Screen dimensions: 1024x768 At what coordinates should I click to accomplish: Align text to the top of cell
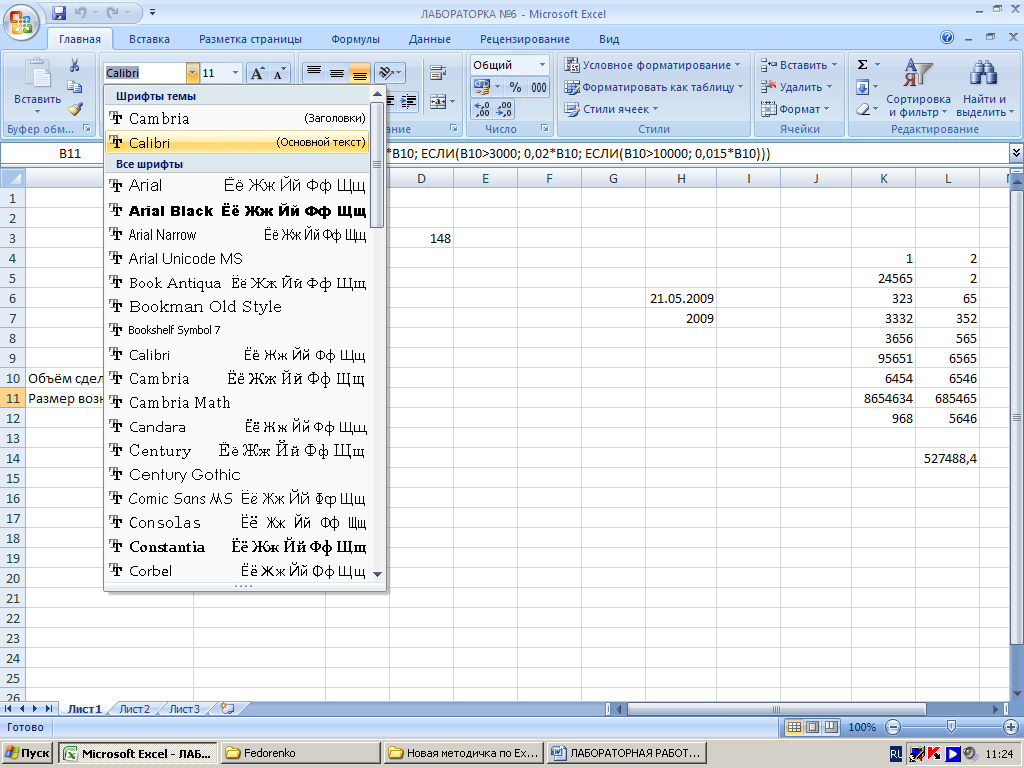314,72
